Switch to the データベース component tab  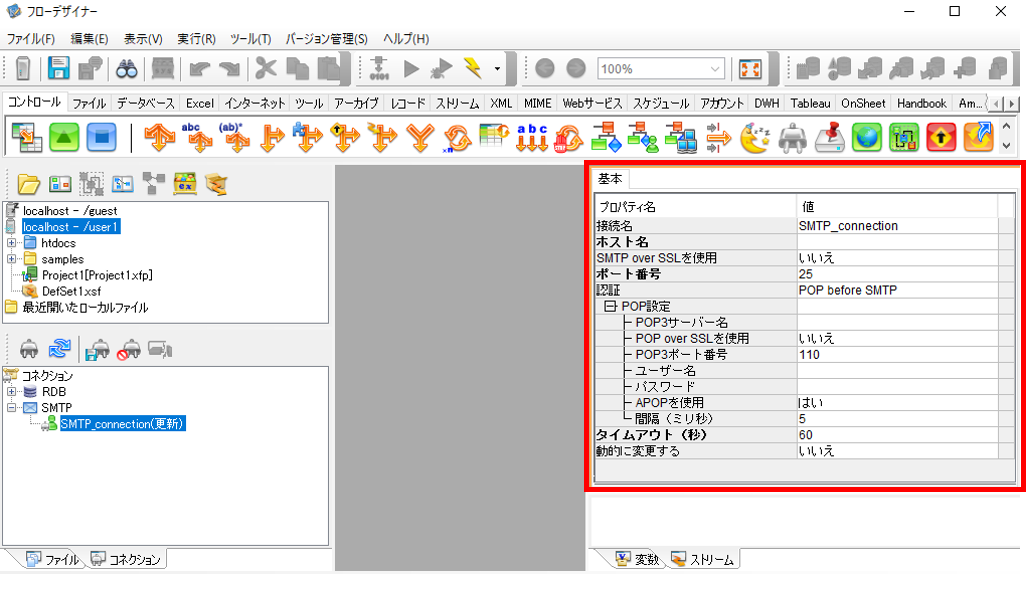[145, 103]
